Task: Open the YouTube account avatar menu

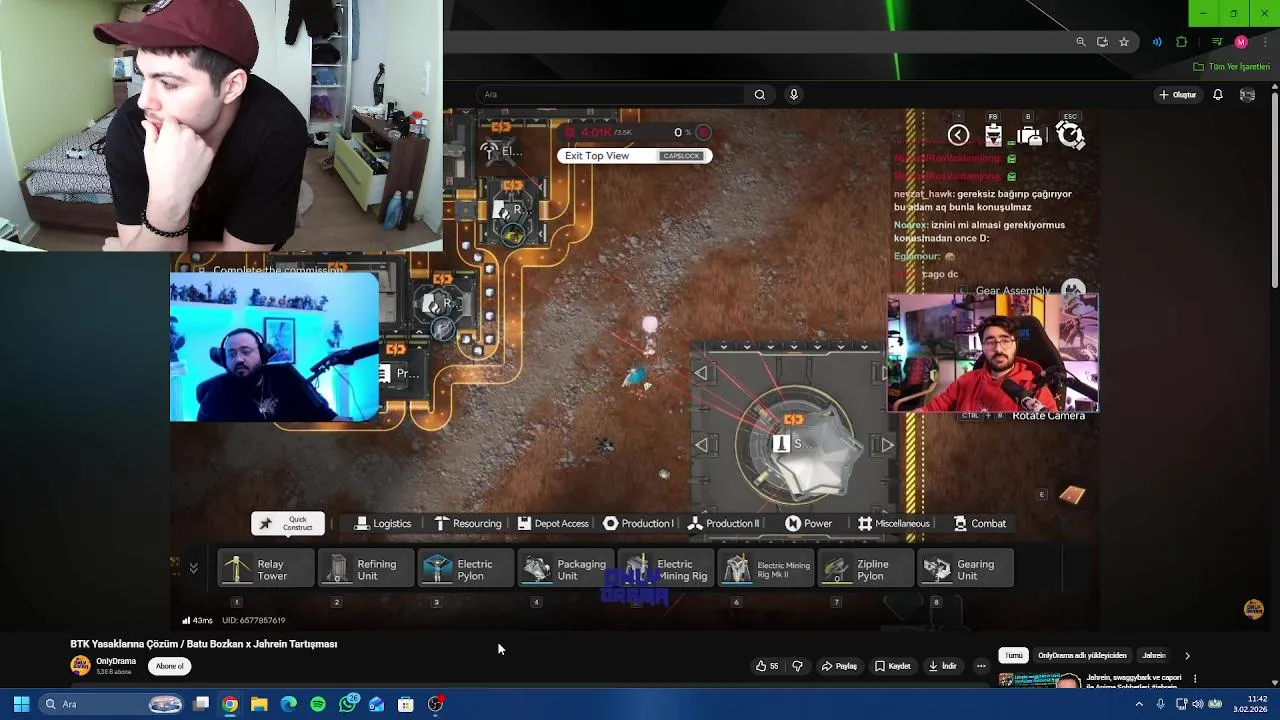Action: (1247, 95)
